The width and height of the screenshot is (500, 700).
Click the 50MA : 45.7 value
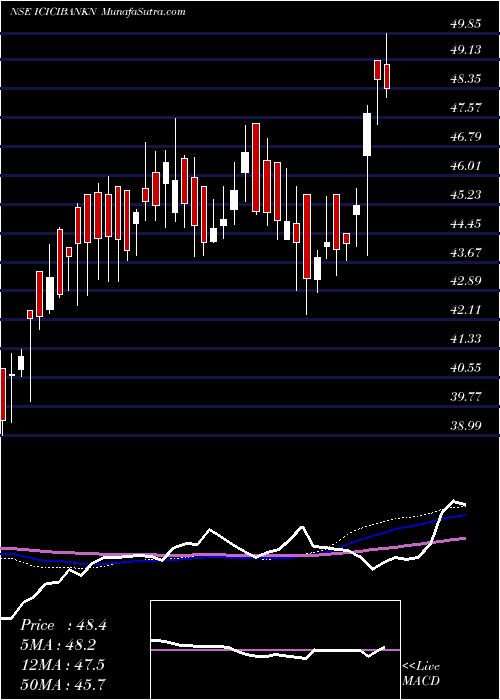coord(63,684)
